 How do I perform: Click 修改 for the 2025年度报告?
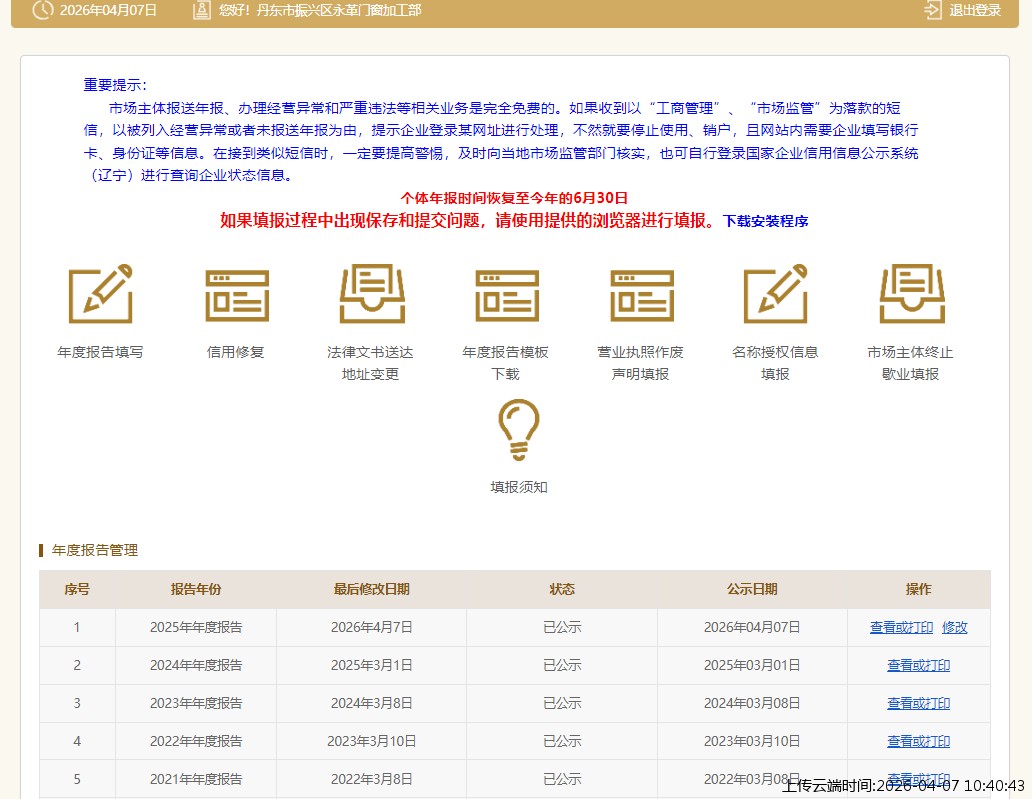click(x=954, y=628)
